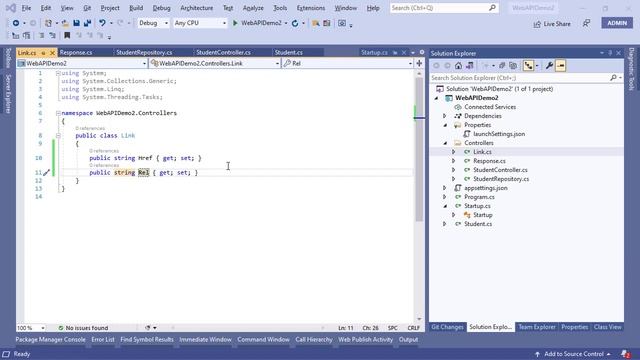Screen dimensions: 640x360
Task: Click the comment-out lines toolbar icon
Action: point(41,36)
